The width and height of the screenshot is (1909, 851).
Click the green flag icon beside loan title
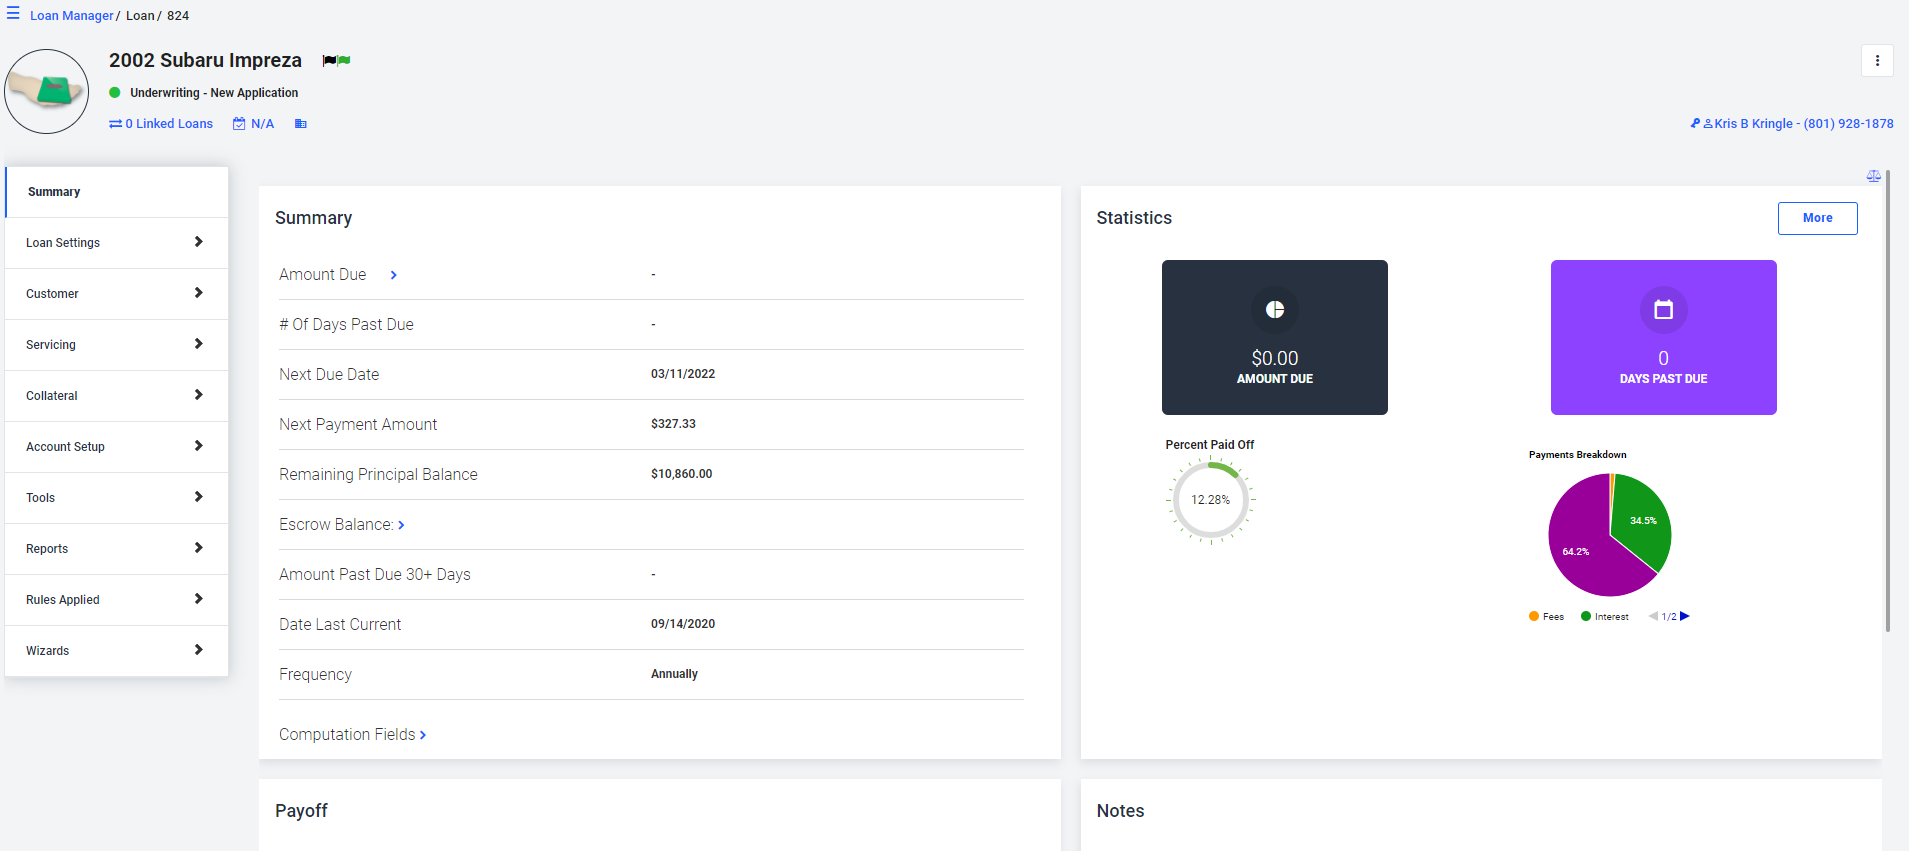point(344,61)
